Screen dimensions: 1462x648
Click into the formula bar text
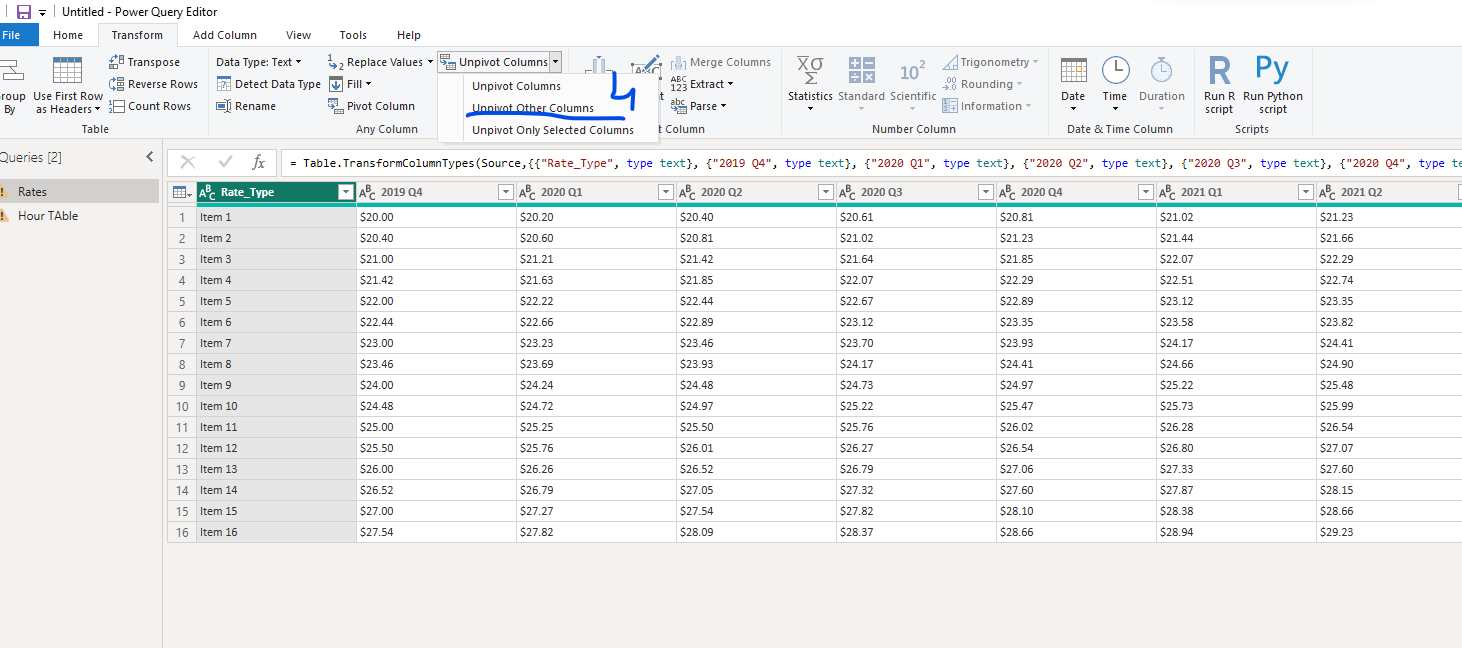[x=871, y=163]
